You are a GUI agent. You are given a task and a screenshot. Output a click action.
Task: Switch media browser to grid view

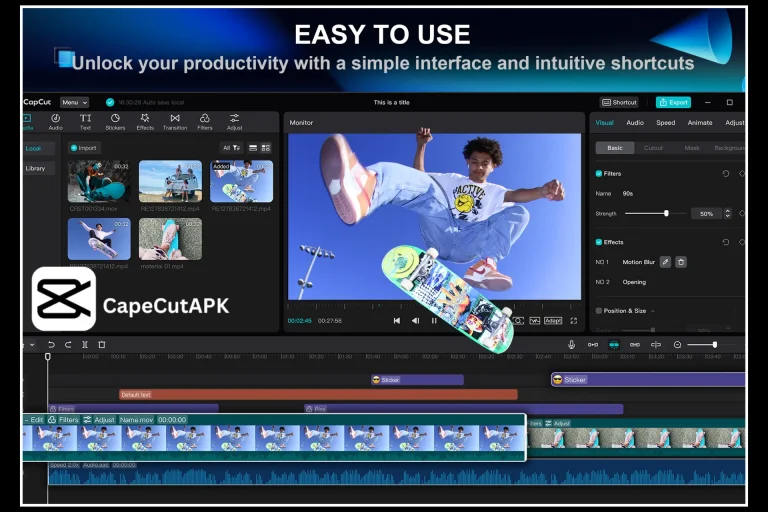(x=266, y=148)
